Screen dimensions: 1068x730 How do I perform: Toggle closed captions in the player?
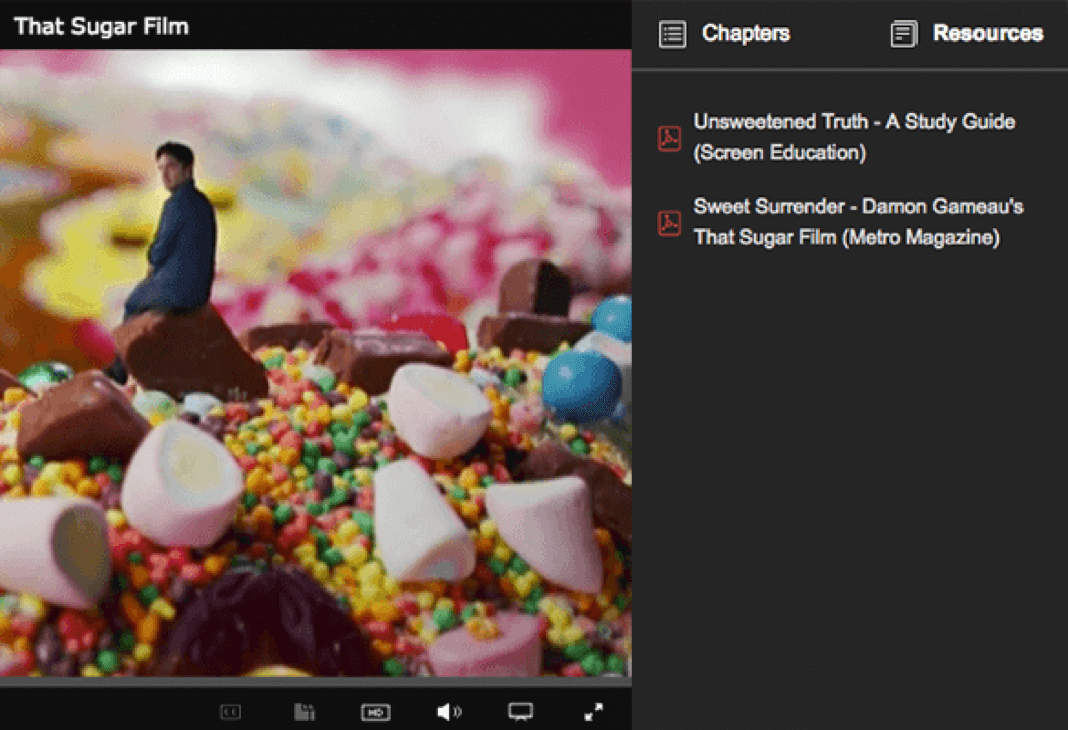point(230,712)
